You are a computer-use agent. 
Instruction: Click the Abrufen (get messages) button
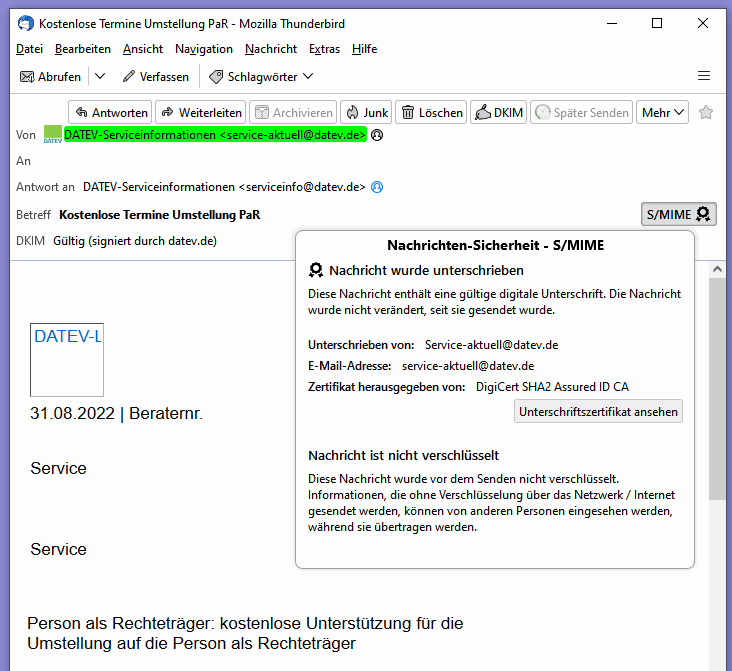tap(51, 77)
